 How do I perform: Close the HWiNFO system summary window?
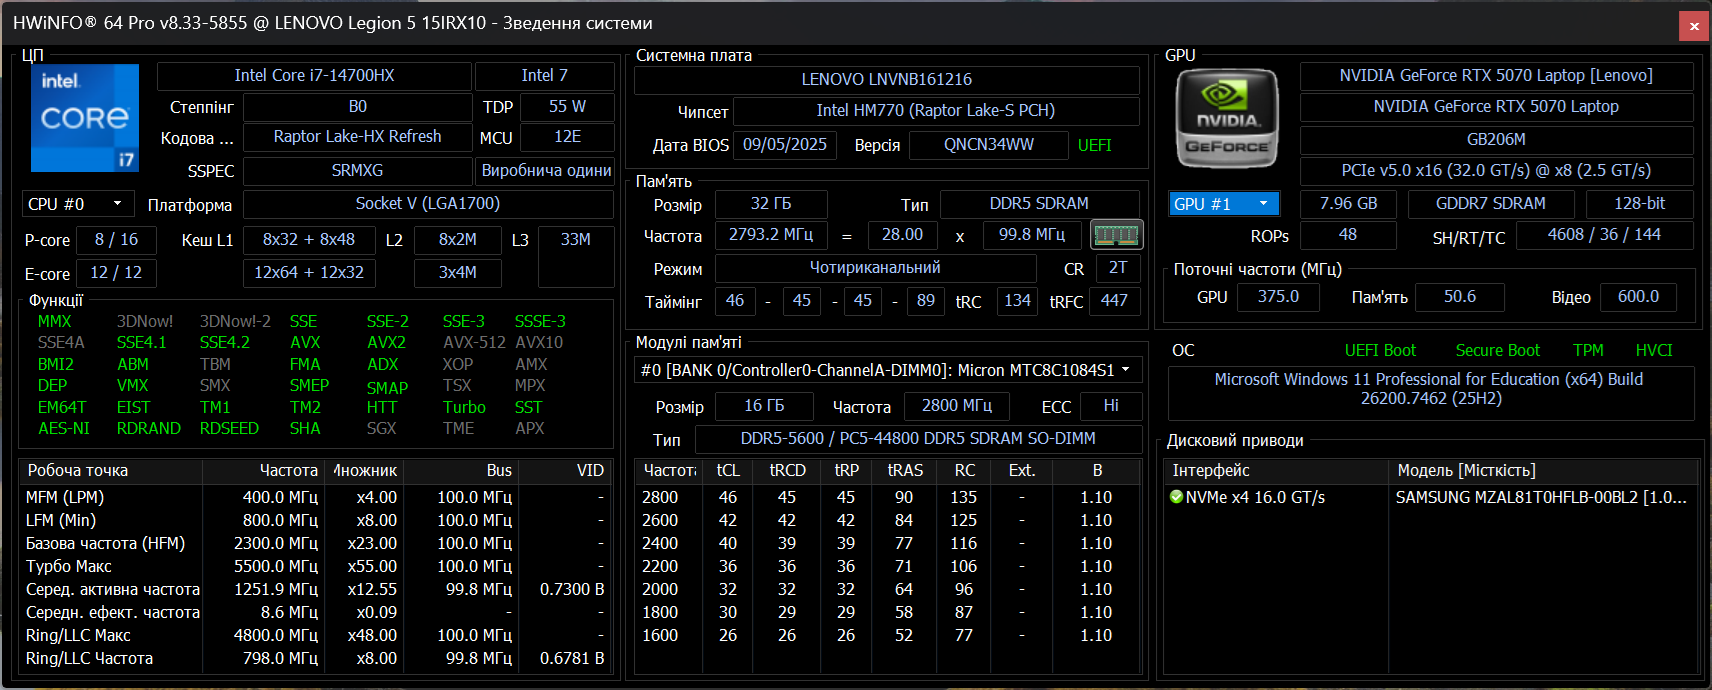pos(1694,26)
